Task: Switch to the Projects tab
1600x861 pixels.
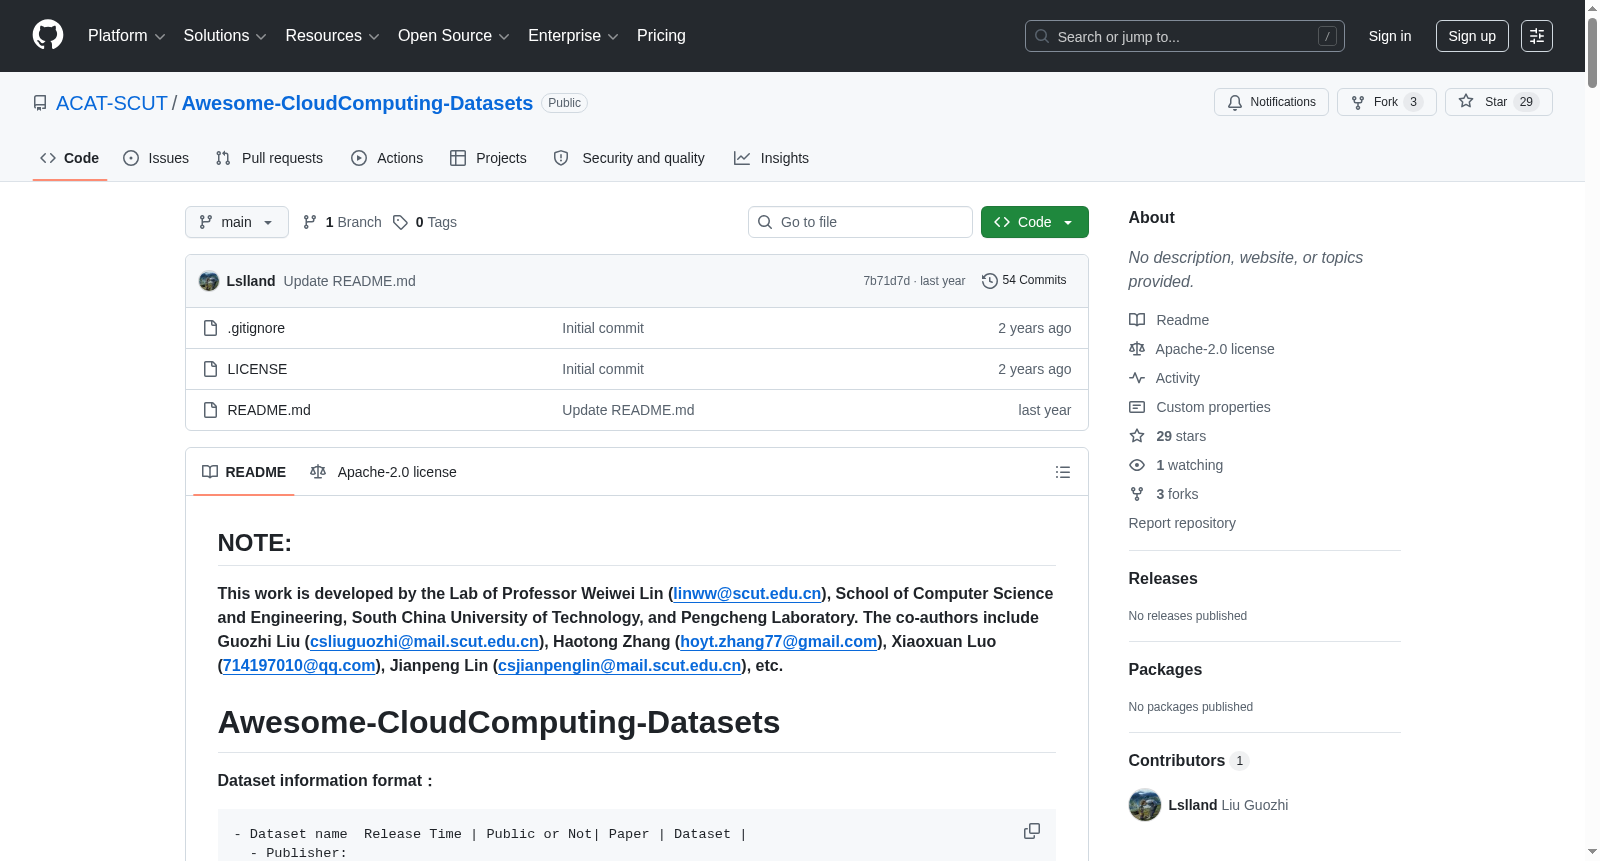Action: pos(488,158)
